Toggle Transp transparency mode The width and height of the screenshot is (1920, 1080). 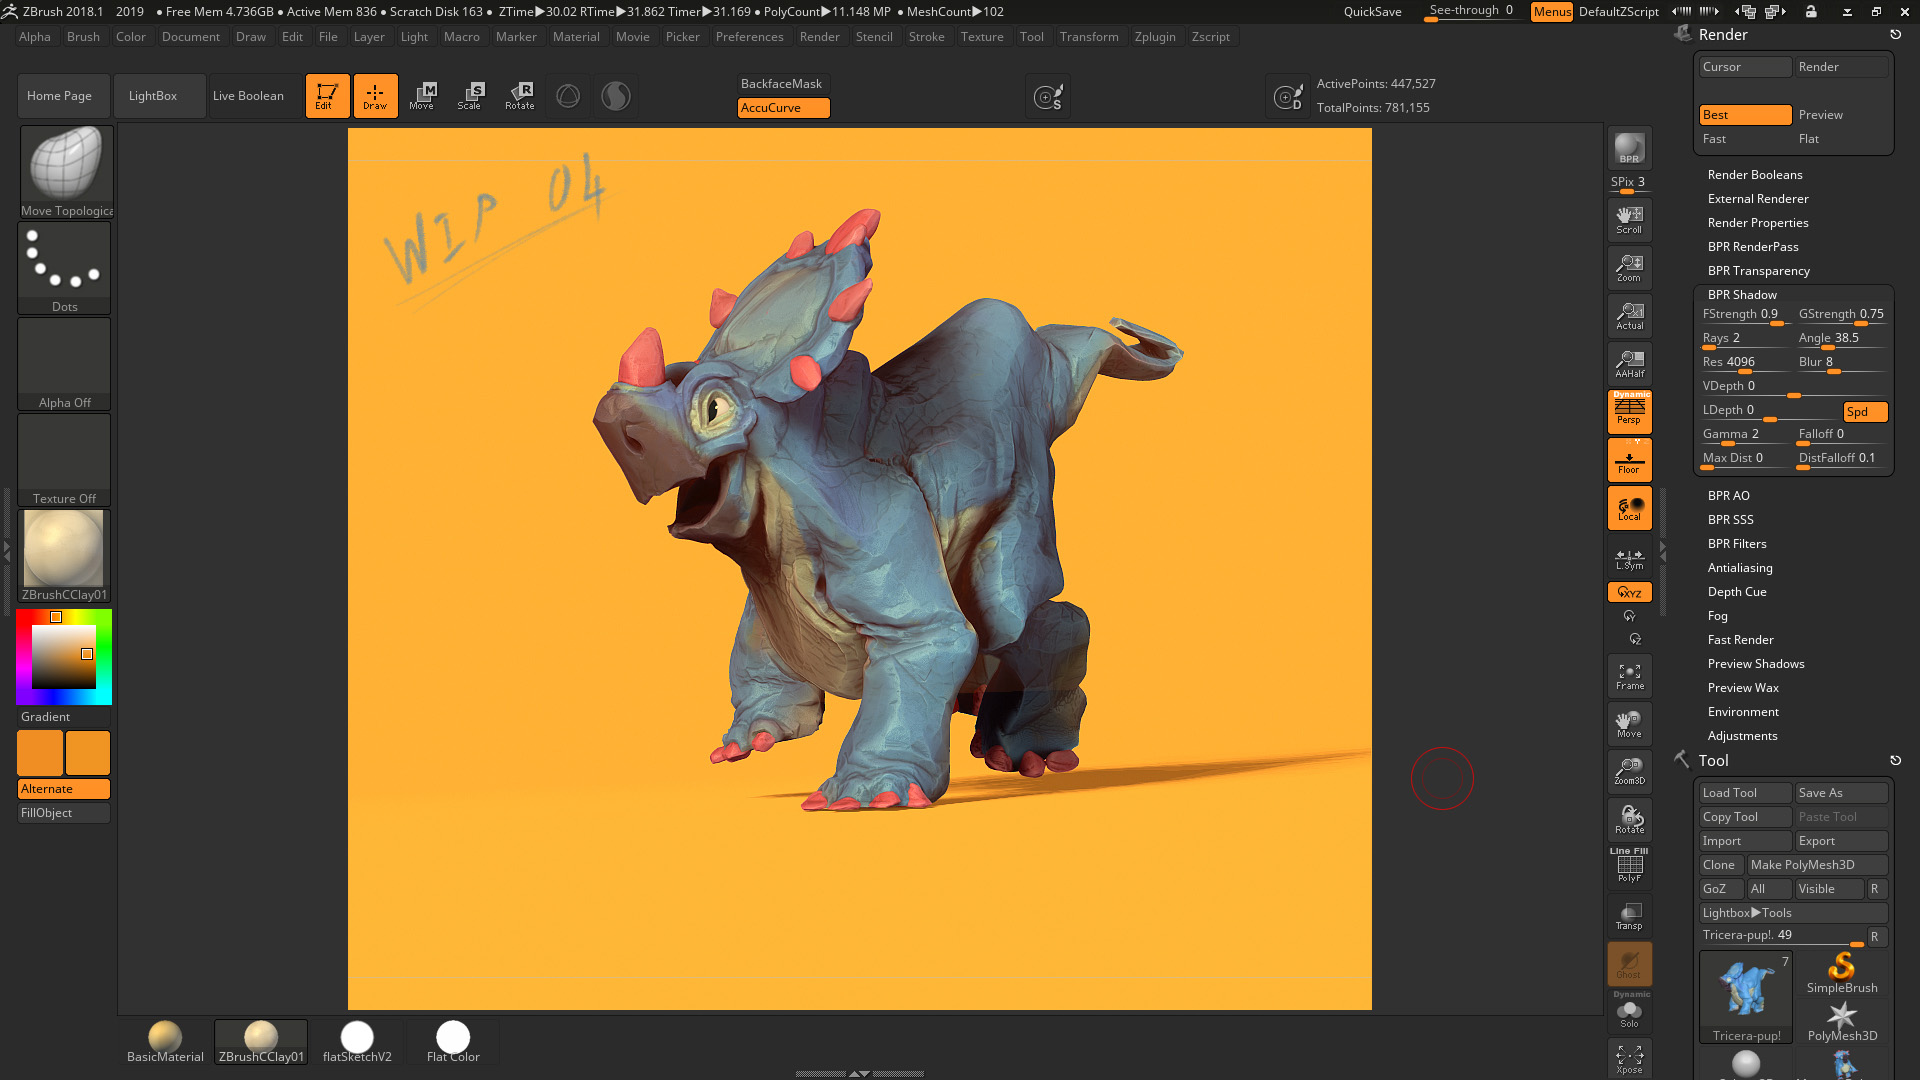1629,916
